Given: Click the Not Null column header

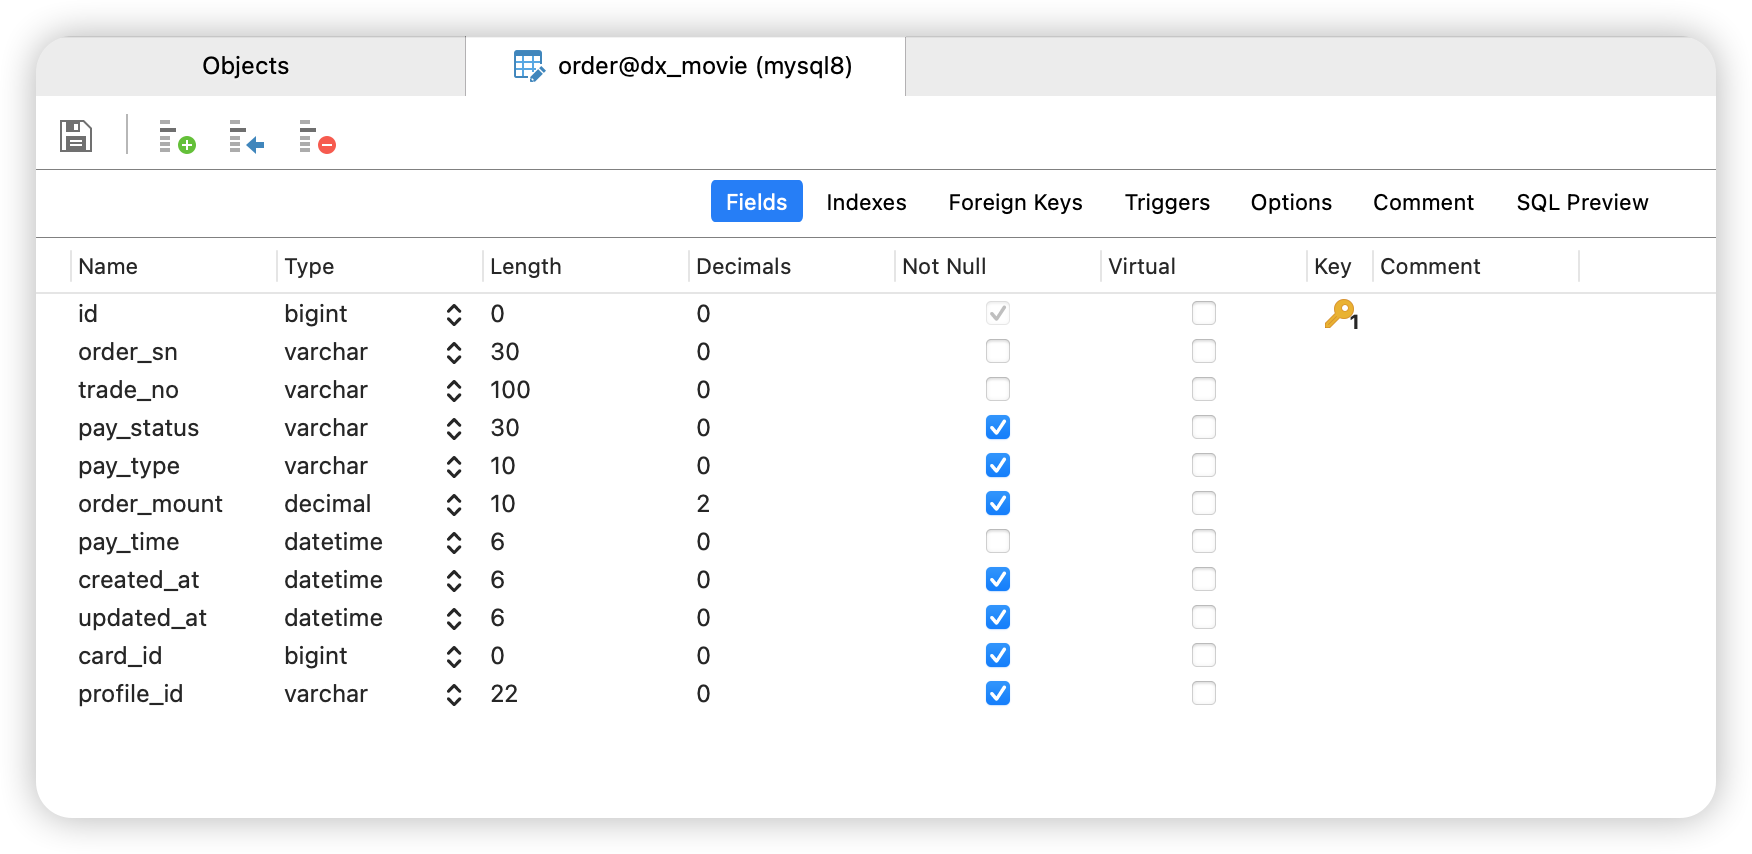Looking at the screenshot, I should [997, 266].
